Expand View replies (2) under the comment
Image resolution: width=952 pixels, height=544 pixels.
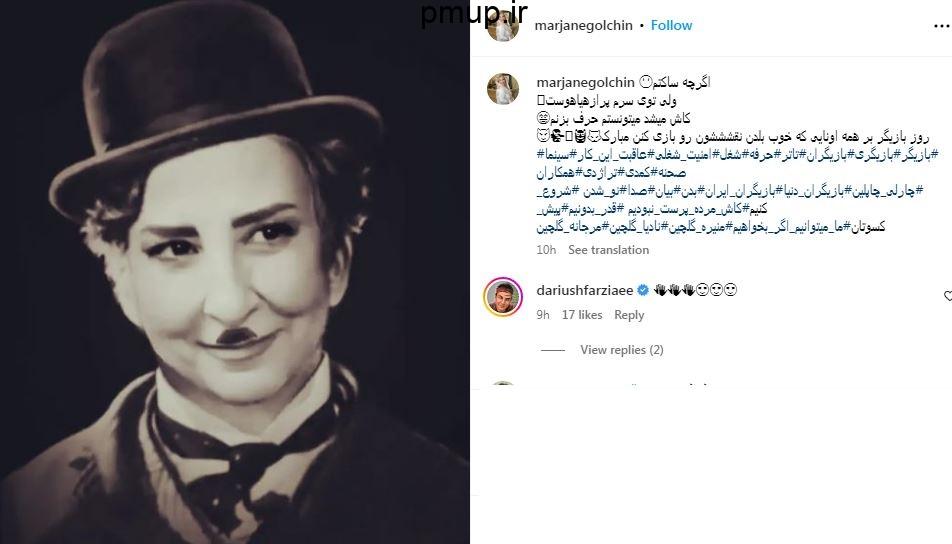[622, 350]
